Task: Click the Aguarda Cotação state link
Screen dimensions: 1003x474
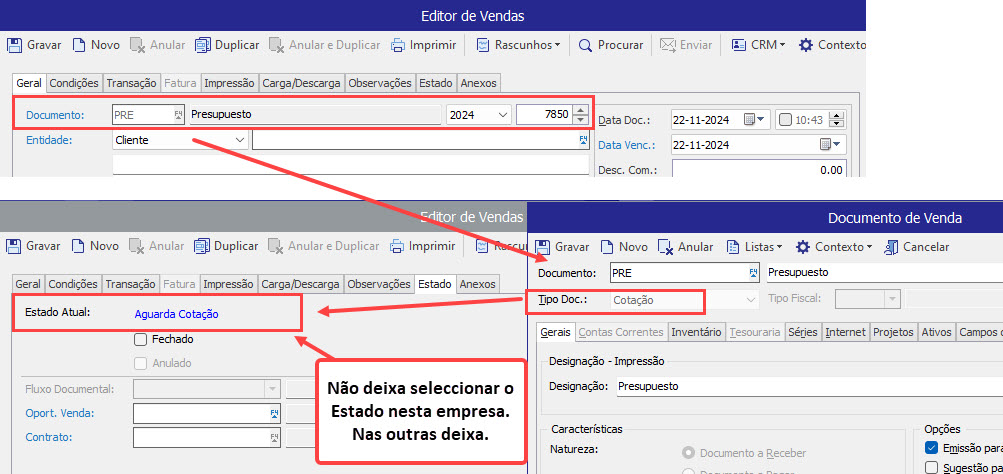Action: click(x=176, y=313)
